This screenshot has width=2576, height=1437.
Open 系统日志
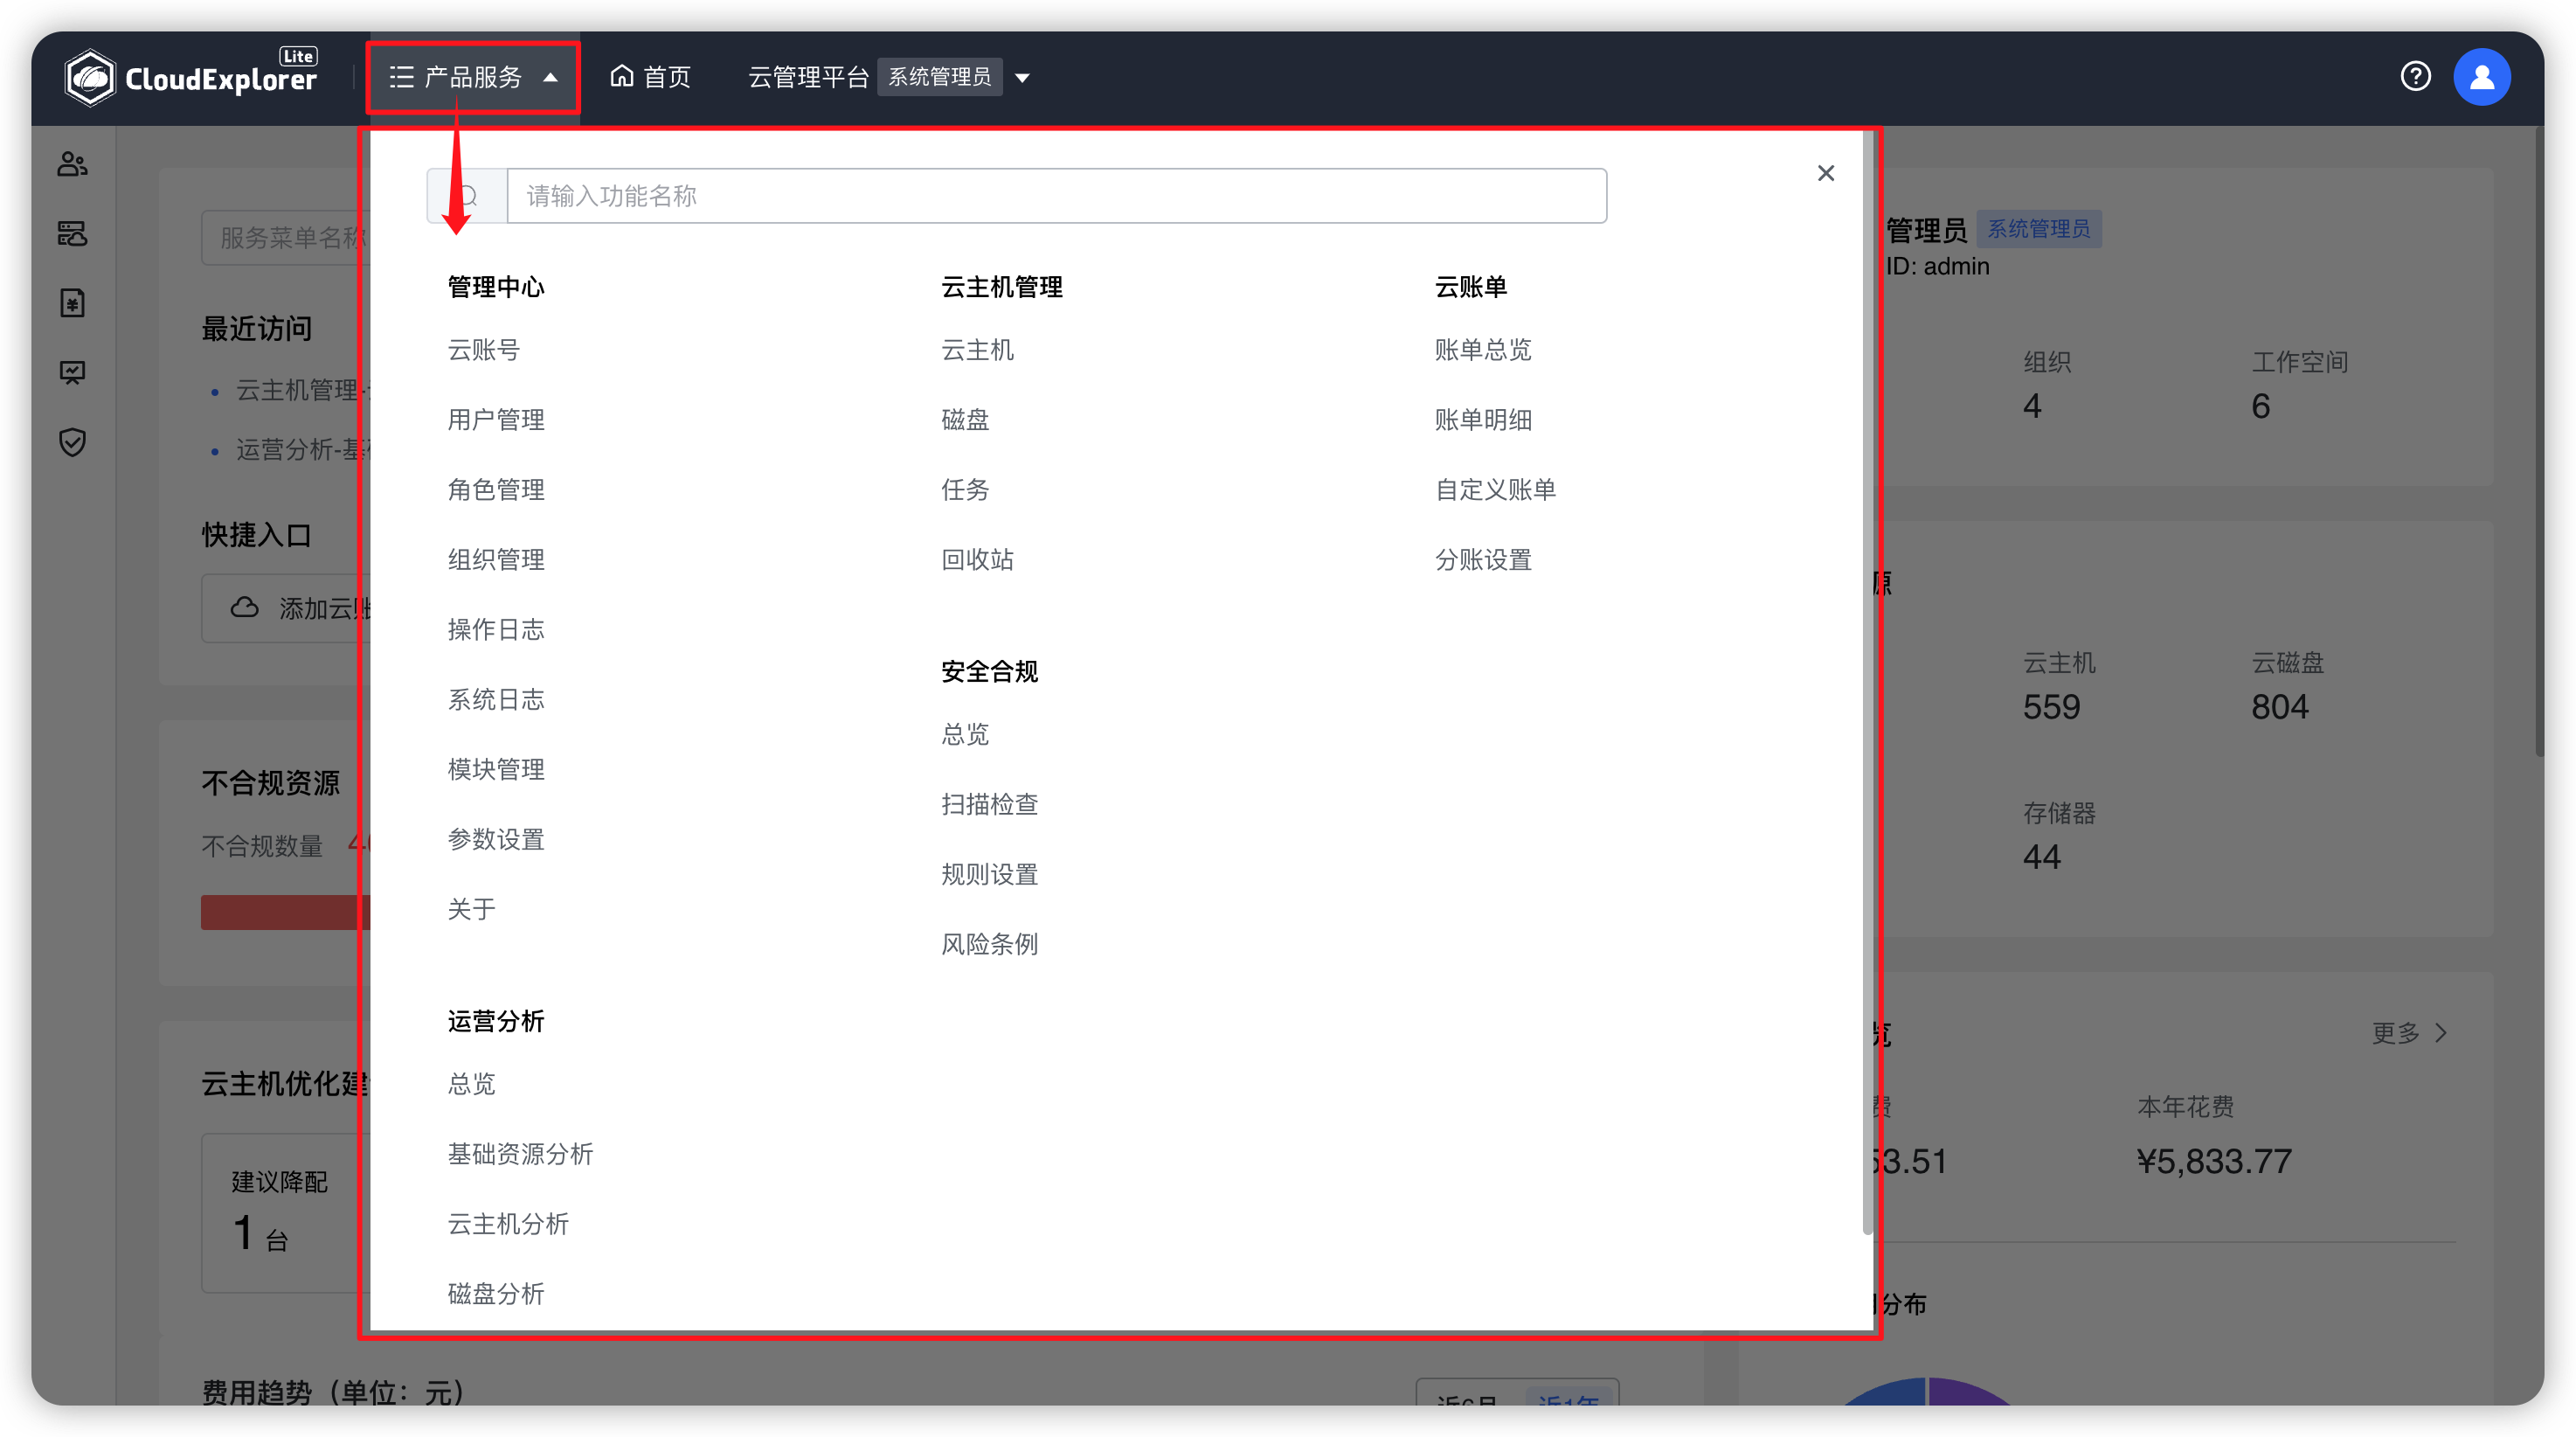coord(496,700)
